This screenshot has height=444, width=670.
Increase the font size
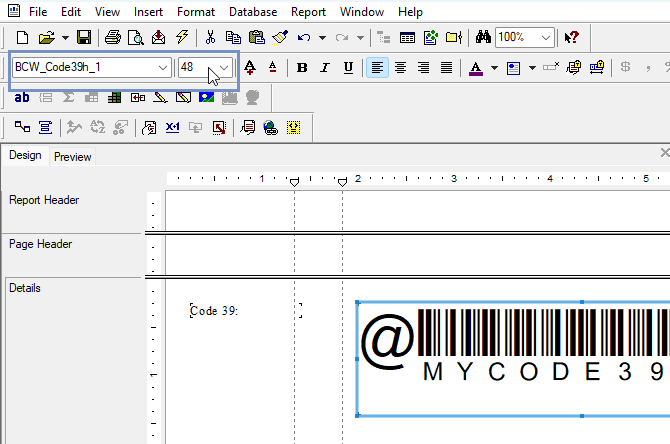tap(250, 68)
